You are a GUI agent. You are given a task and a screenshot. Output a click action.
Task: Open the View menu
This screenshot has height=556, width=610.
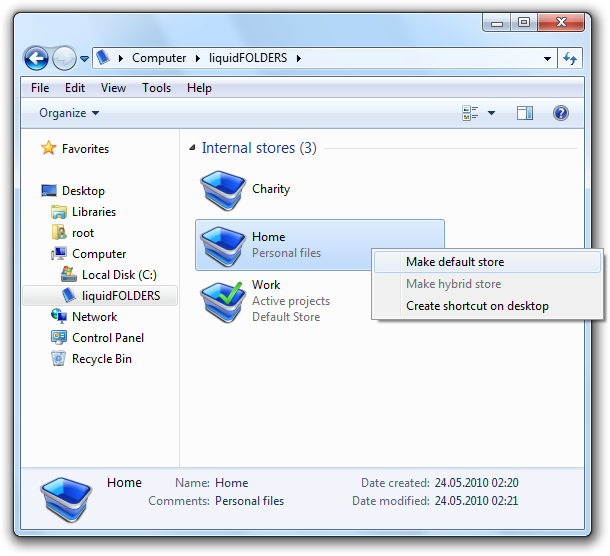coord(113,88)
